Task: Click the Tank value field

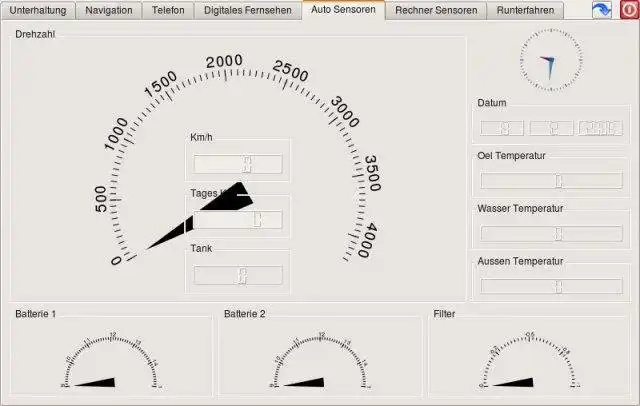Action: pyautogui.click(x=238, y=275)
